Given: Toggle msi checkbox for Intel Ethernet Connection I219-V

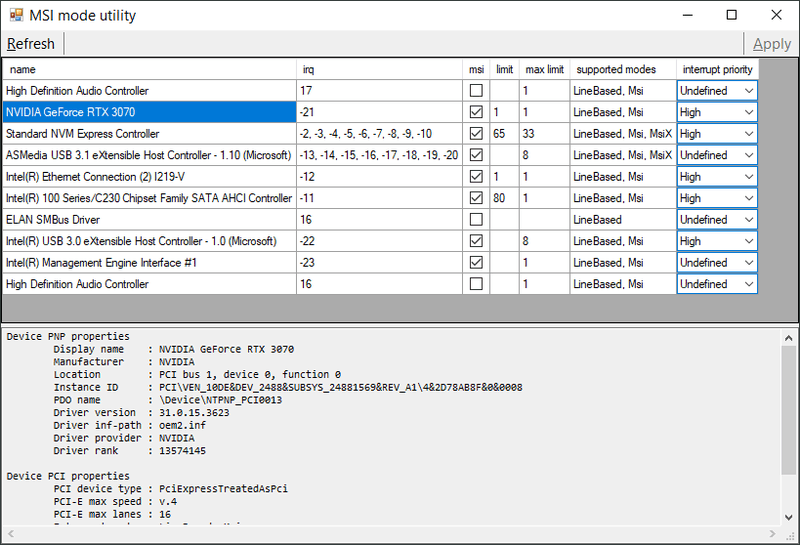Looking at the screenshot, I should point(476,177).
